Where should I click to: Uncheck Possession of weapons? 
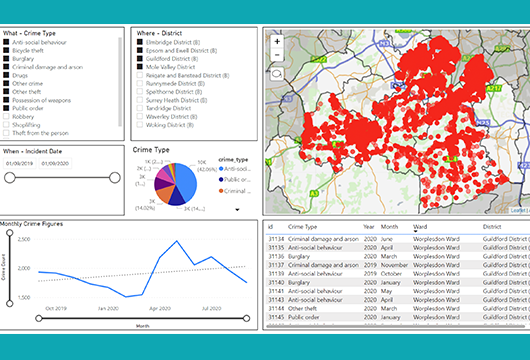6,100
